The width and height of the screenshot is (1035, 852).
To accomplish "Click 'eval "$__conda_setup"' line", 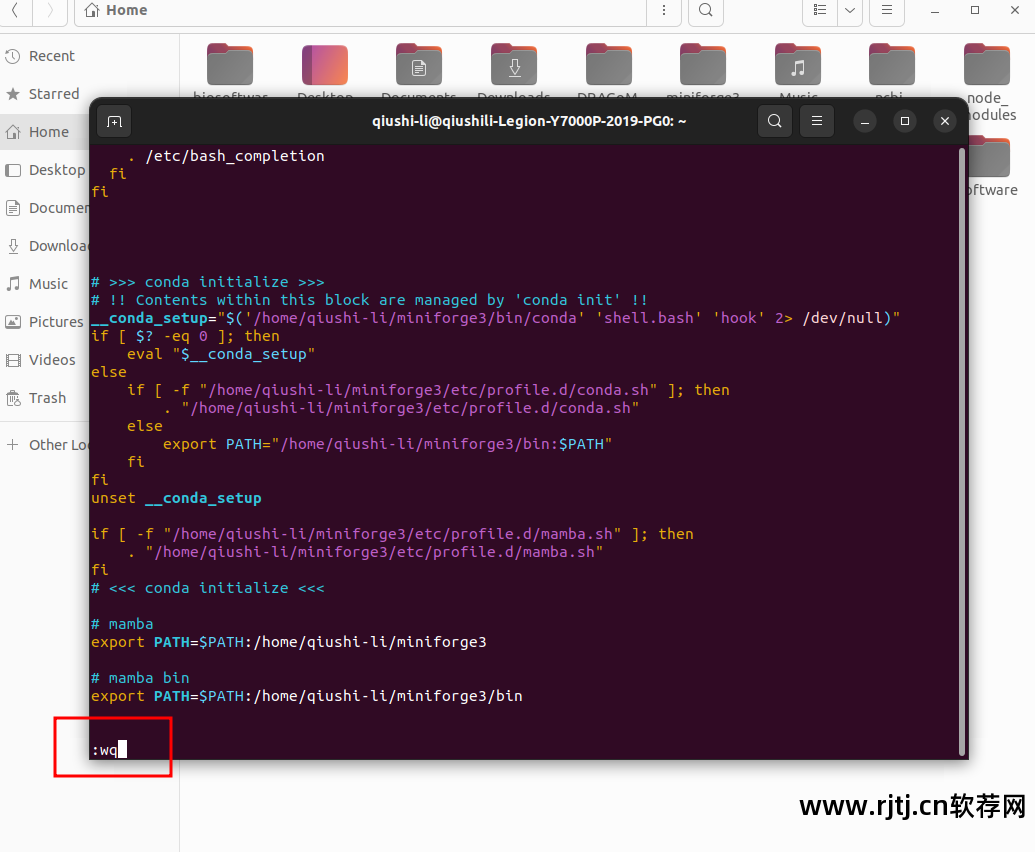I will pos(220,354).
